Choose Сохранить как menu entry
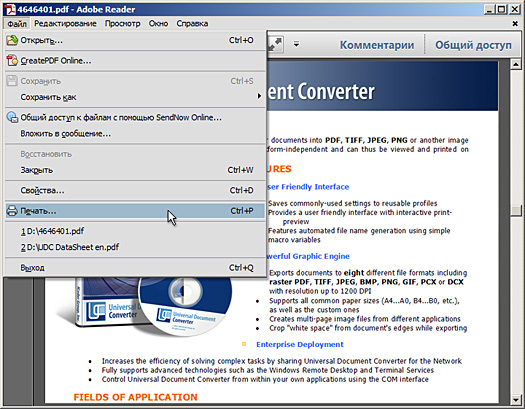Image resolution: width=525 pixels, height=409 pixels. click(135, 97)
